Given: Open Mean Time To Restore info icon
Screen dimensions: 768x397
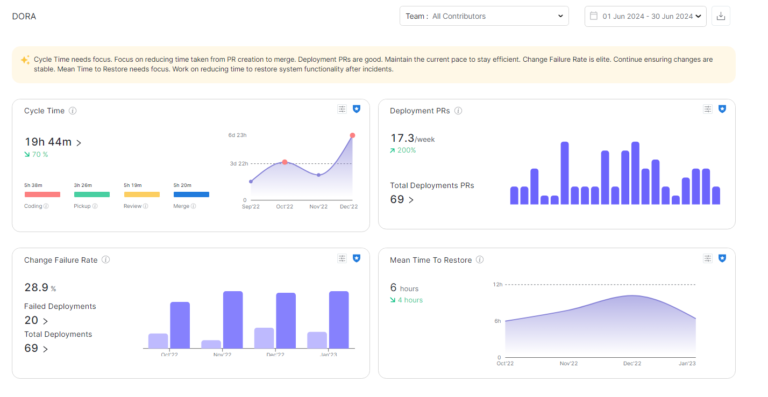Looking at the screenshot, I should pos(480,259).
